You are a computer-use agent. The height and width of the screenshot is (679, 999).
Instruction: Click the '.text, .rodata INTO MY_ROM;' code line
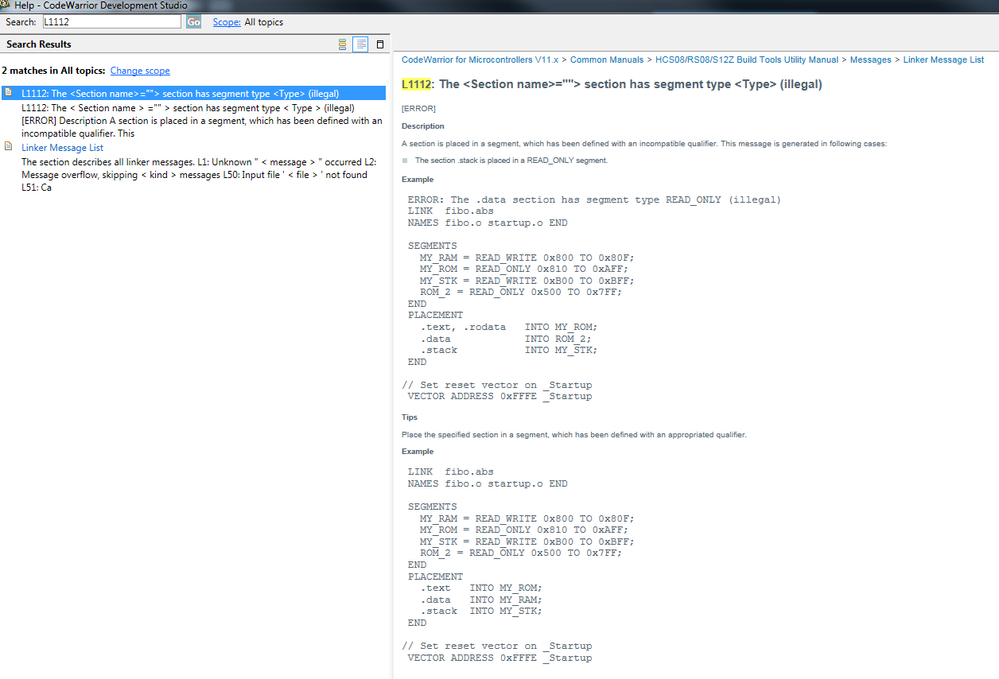(508, 327)
